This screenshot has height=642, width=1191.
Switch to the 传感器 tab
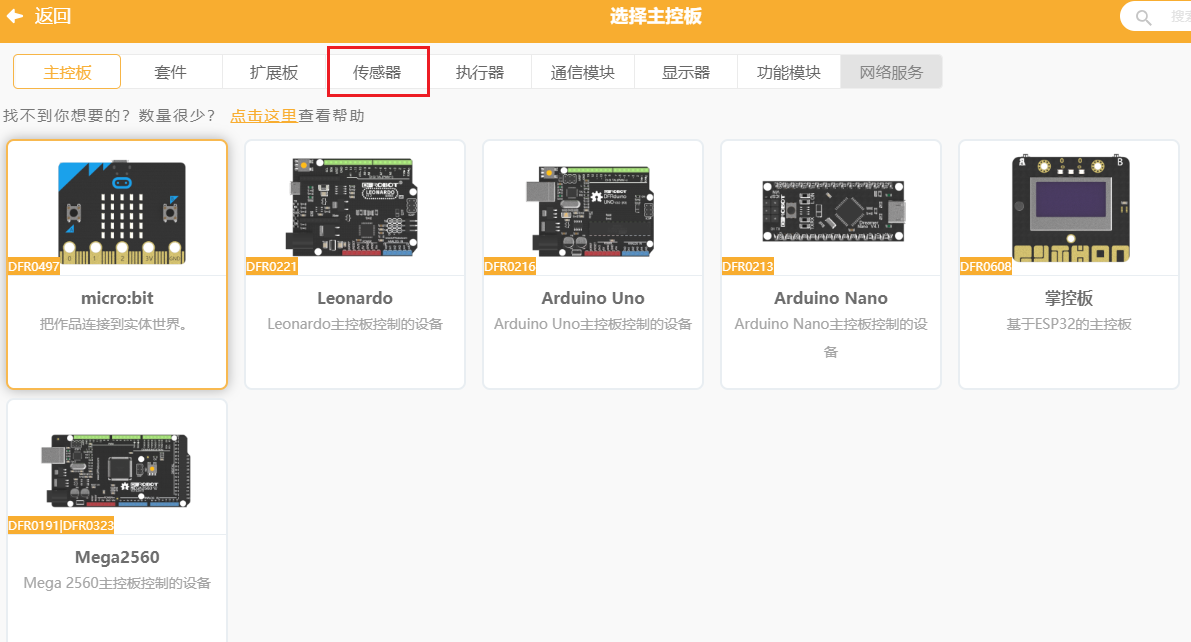pyautogui.click(x=377, y=72)
